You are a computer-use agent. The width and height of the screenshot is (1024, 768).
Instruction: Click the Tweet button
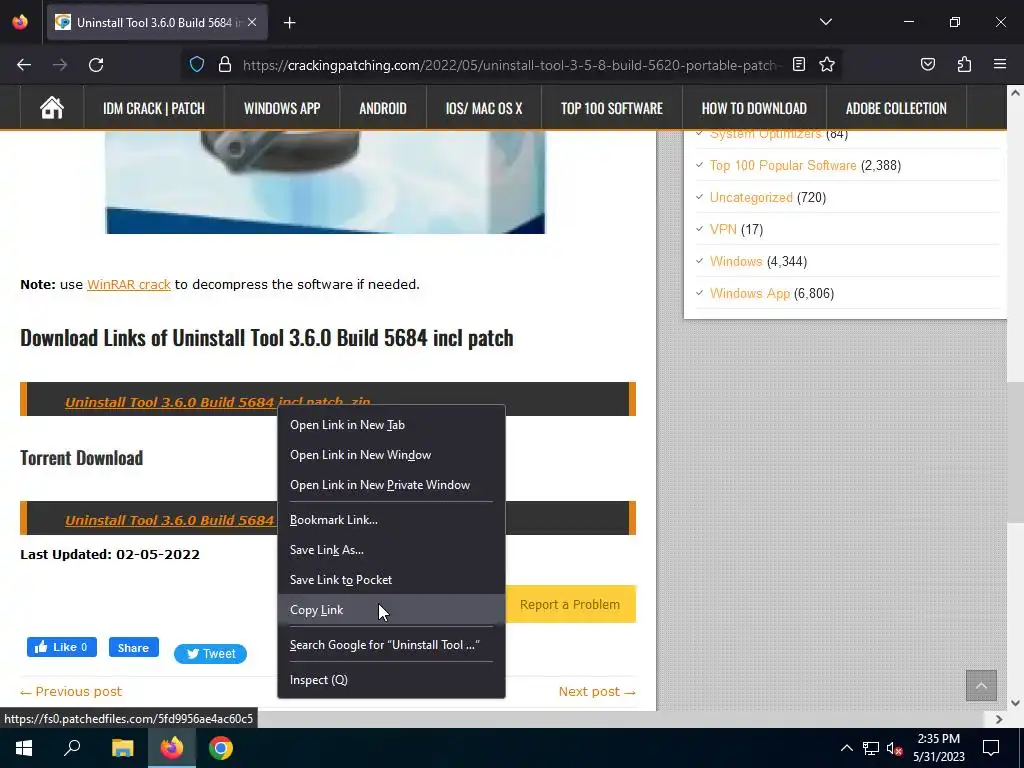[210, 654]
